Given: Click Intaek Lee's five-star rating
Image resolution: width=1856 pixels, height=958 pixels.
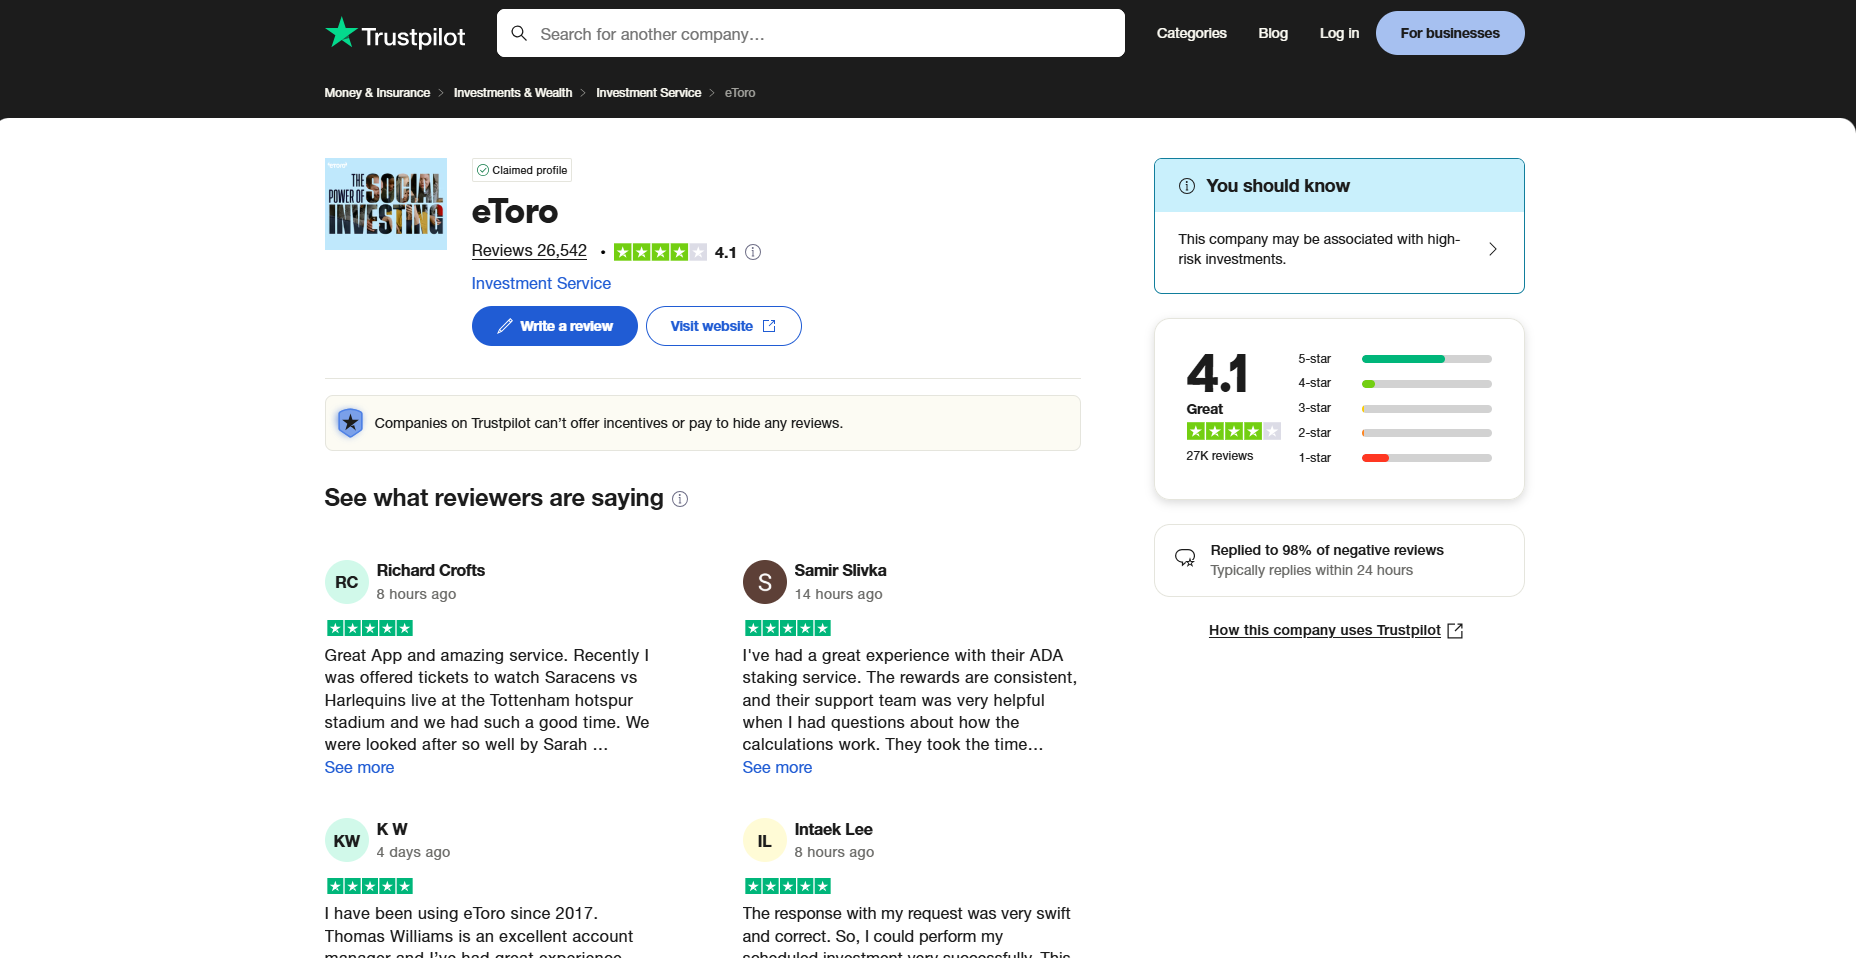Looking at the screenshot, I should point(788,886).
